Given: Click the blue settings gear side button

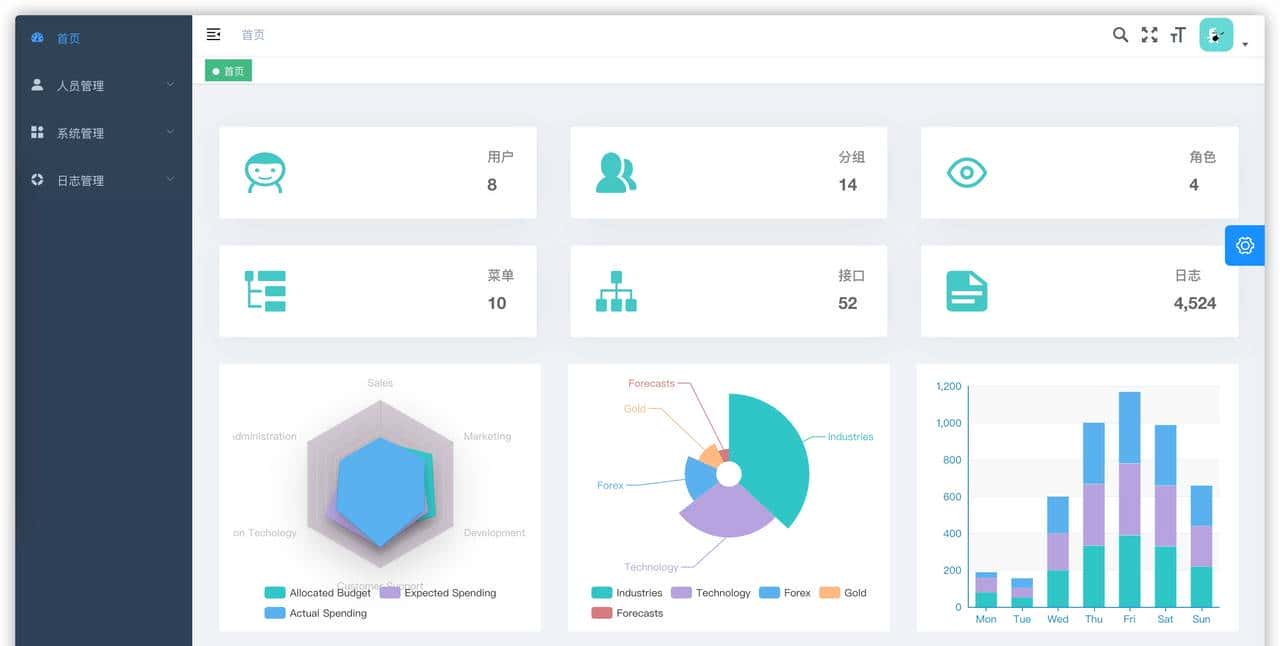Looking at the screenshot, I should click(x=1244, y=245).
